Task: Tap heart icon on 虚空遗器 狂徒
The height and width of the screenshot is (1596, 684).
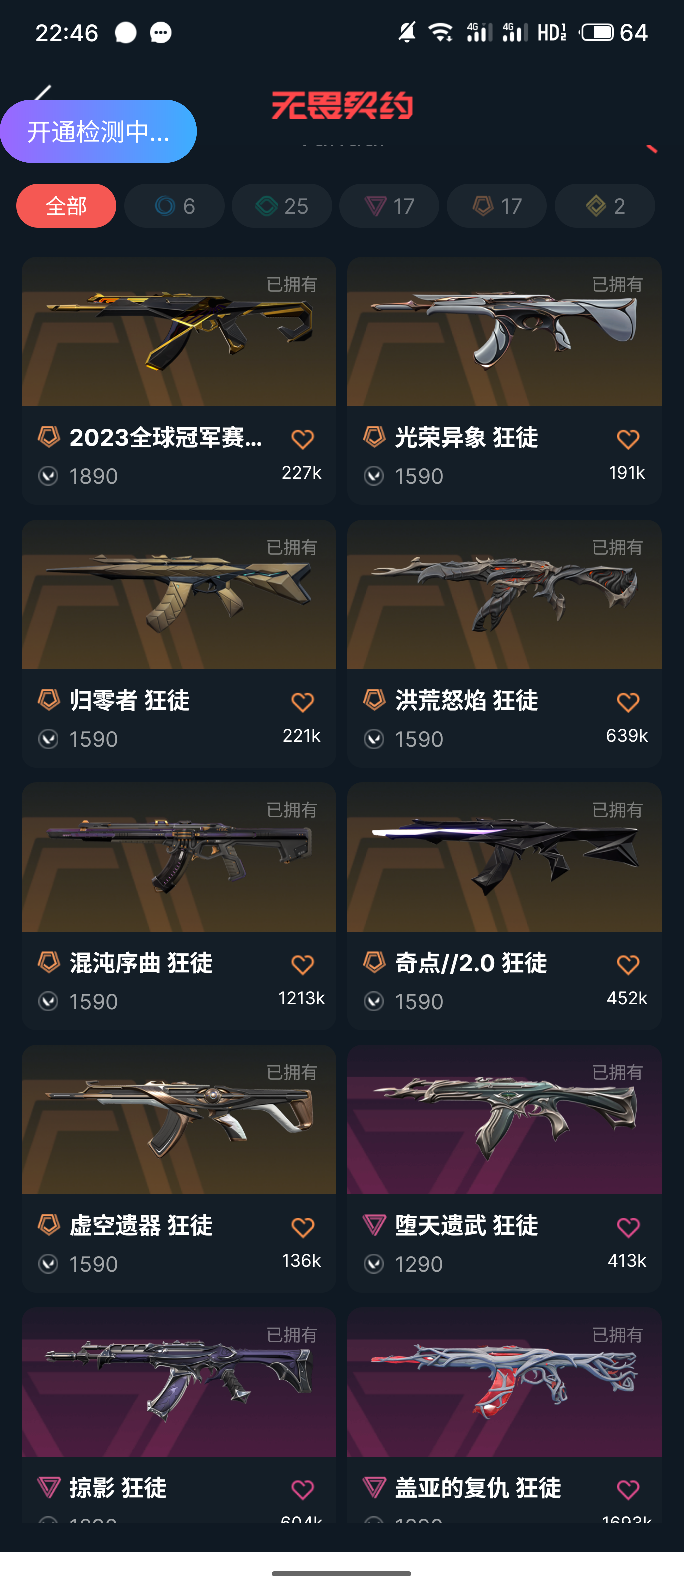Action: tap(303, 1227)
